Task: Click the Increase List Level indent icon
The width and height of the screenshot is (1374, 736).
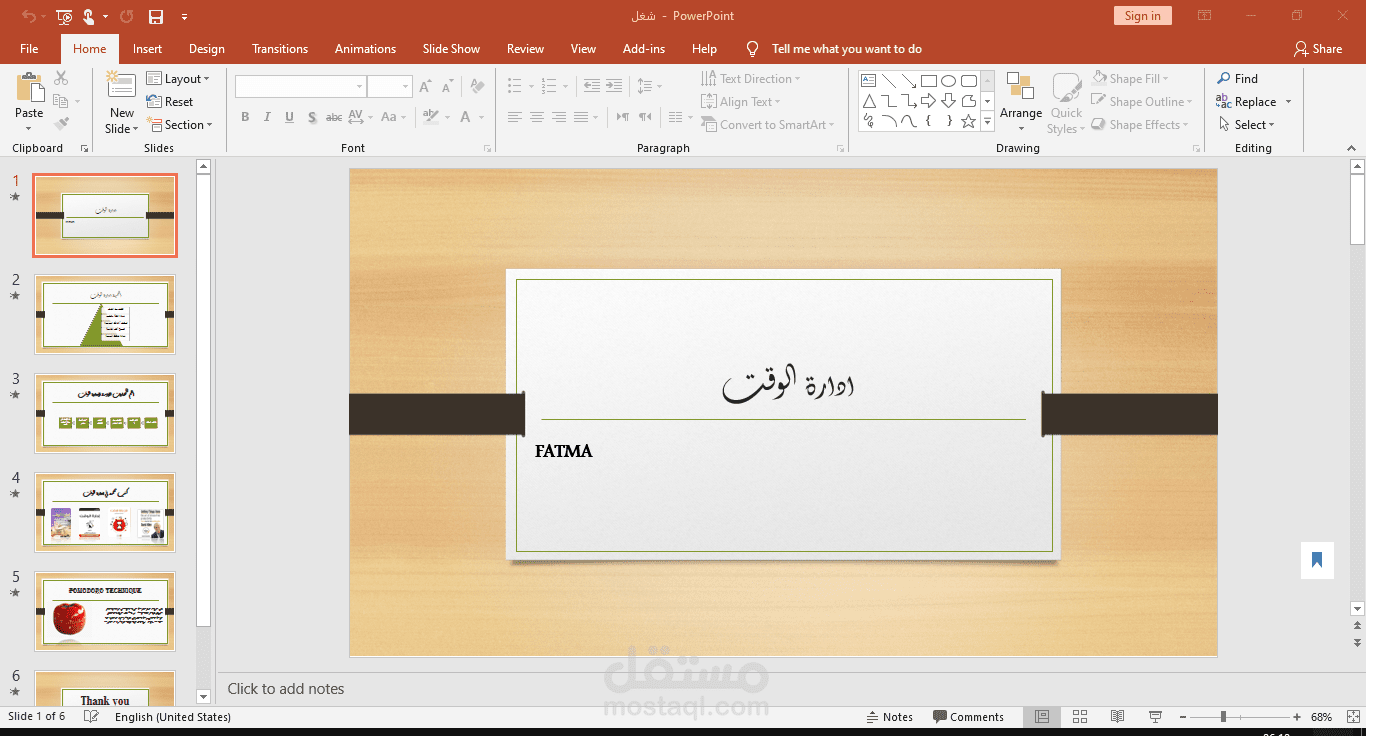Action: [614, 86]
